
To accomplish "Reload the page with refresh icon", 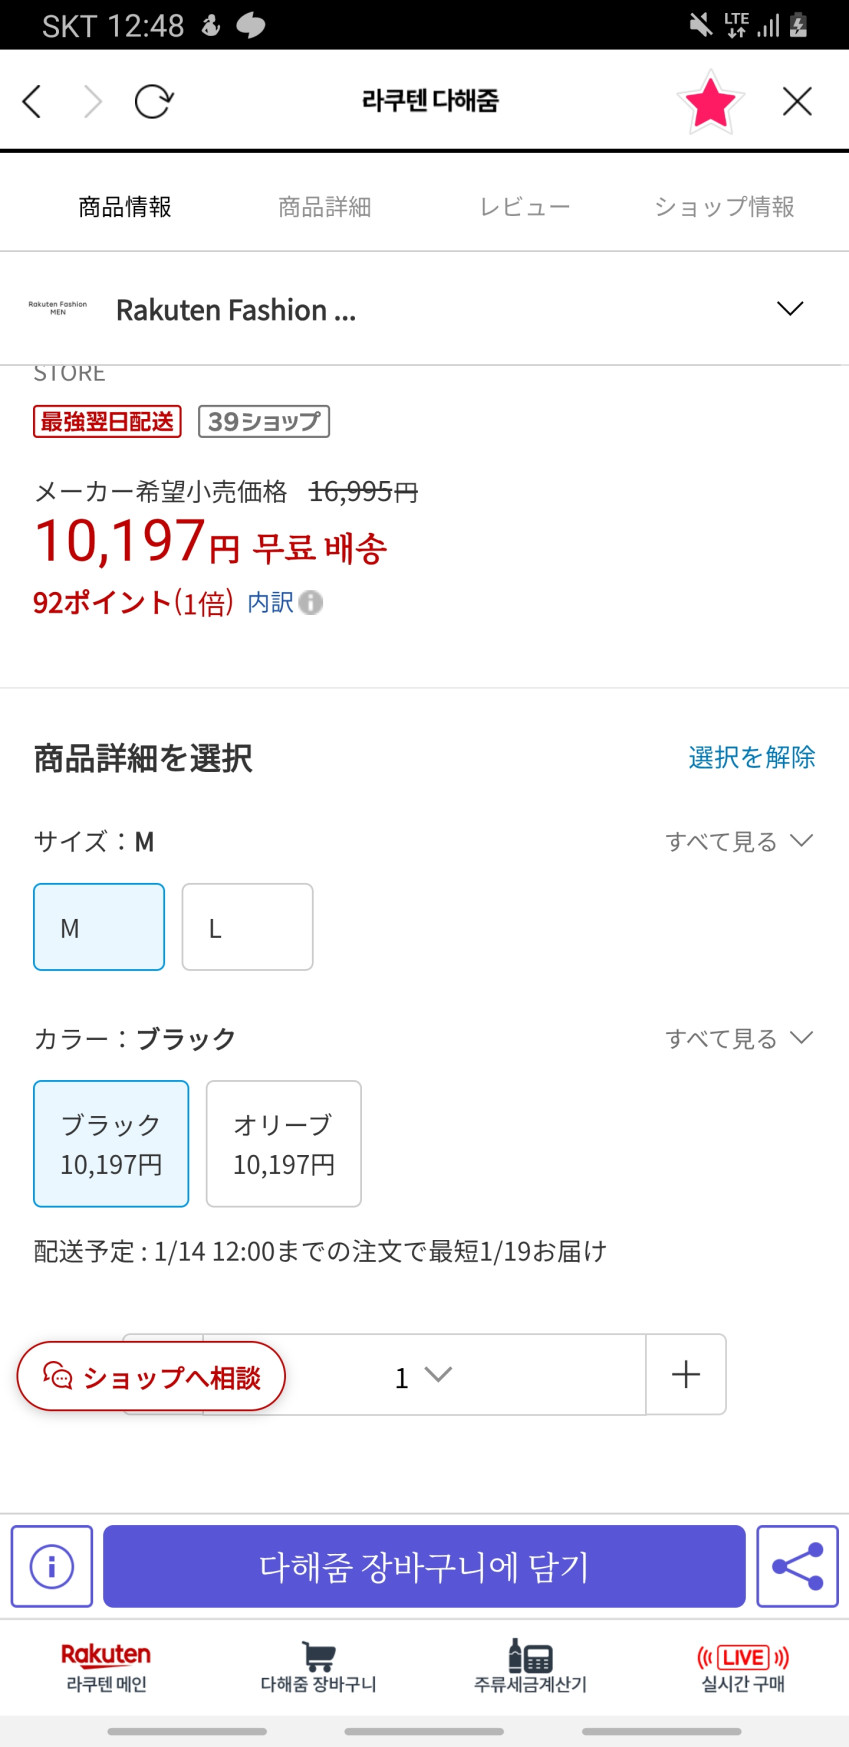I will tap(153, 101).
